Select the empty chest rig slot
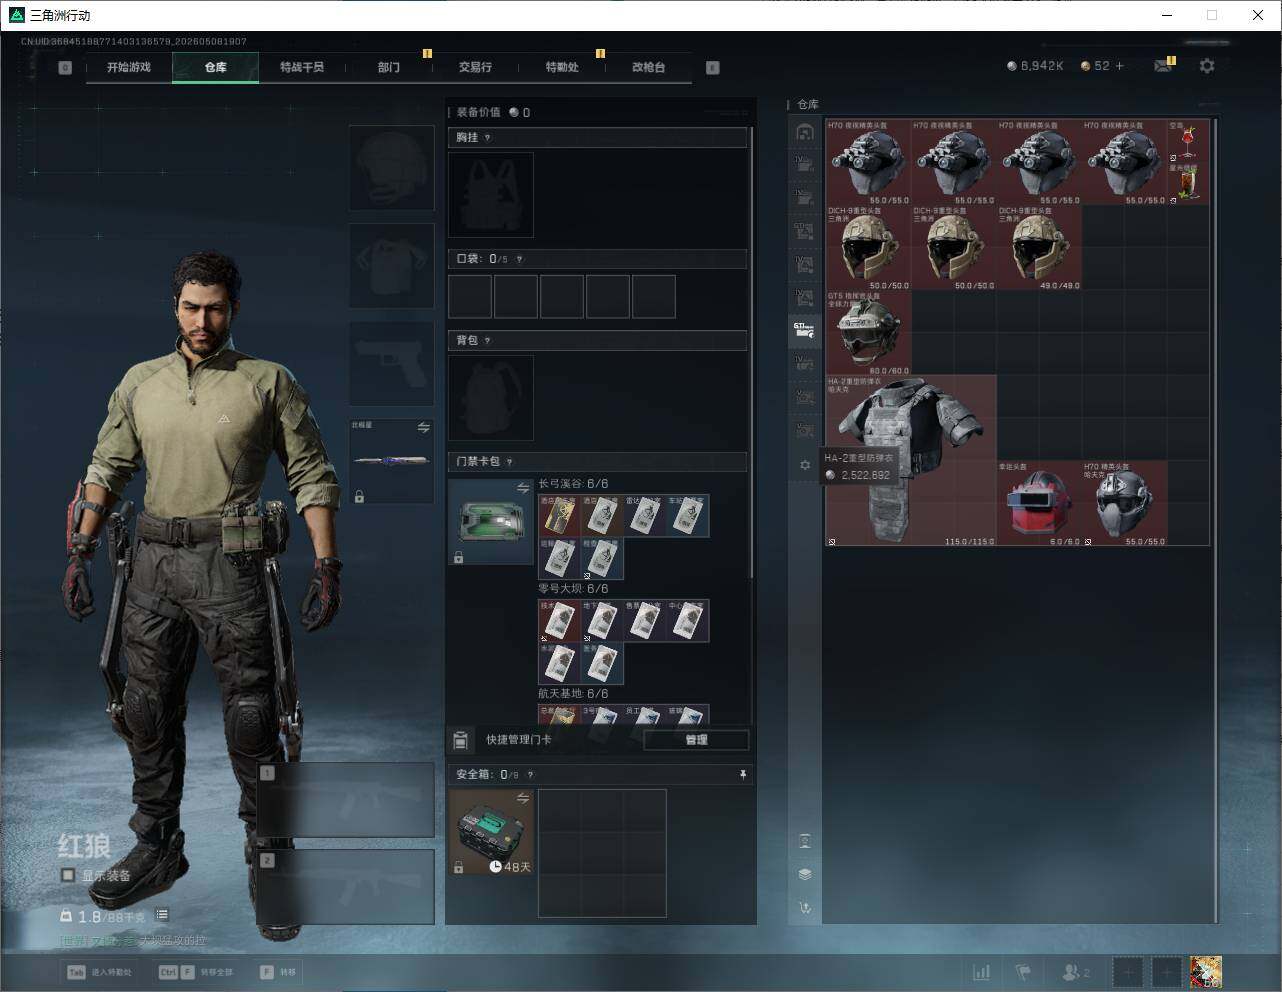 (491, 195)
